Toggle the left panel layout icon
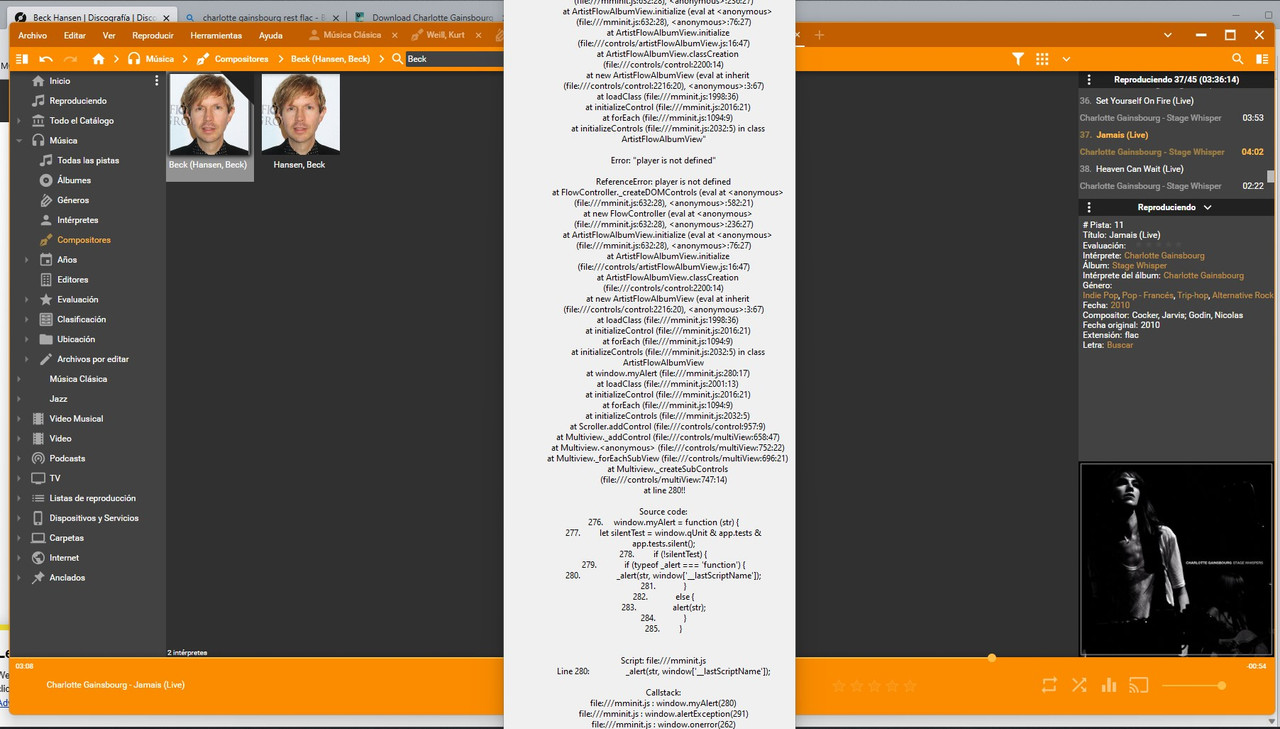Image resolution: width=1280 pixels, height=729 pixels. (22, 59)
